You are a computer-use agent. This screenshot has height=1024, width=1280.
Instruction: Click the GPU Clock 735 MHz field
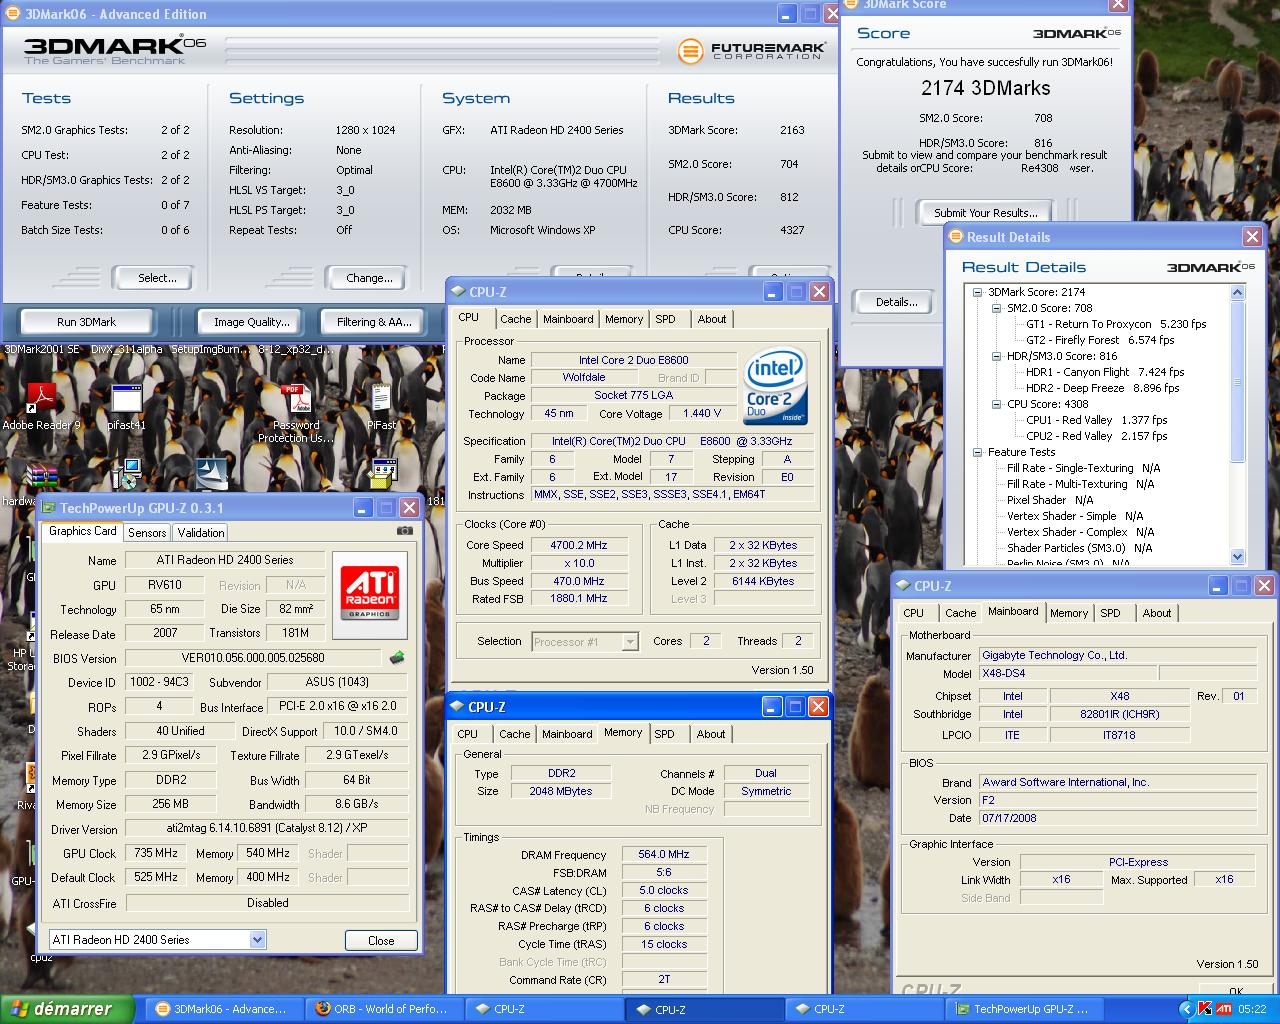(156, 853)
